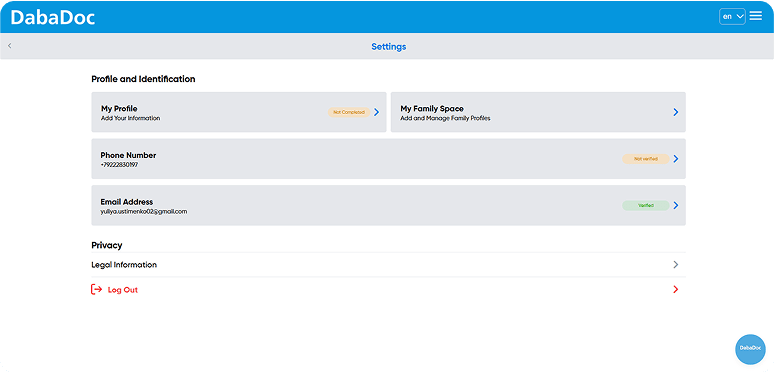Open the Phone Number row
774x372 pixels.
[388, 159]
